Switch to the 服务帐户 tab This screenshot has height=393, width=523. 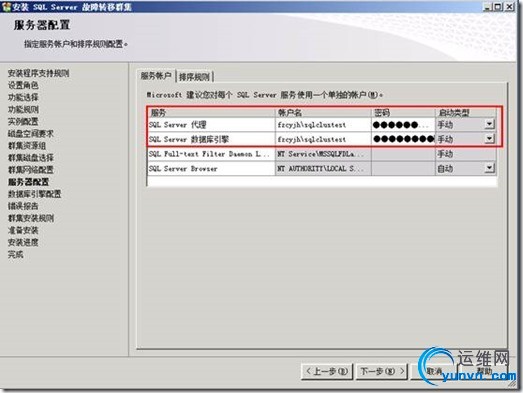[x=156, y=76]
